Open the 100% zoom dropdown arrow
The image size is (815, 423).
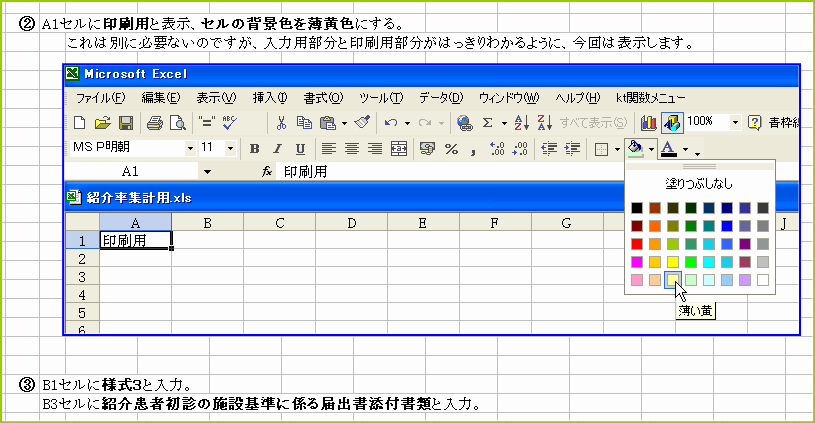[735, 123]
